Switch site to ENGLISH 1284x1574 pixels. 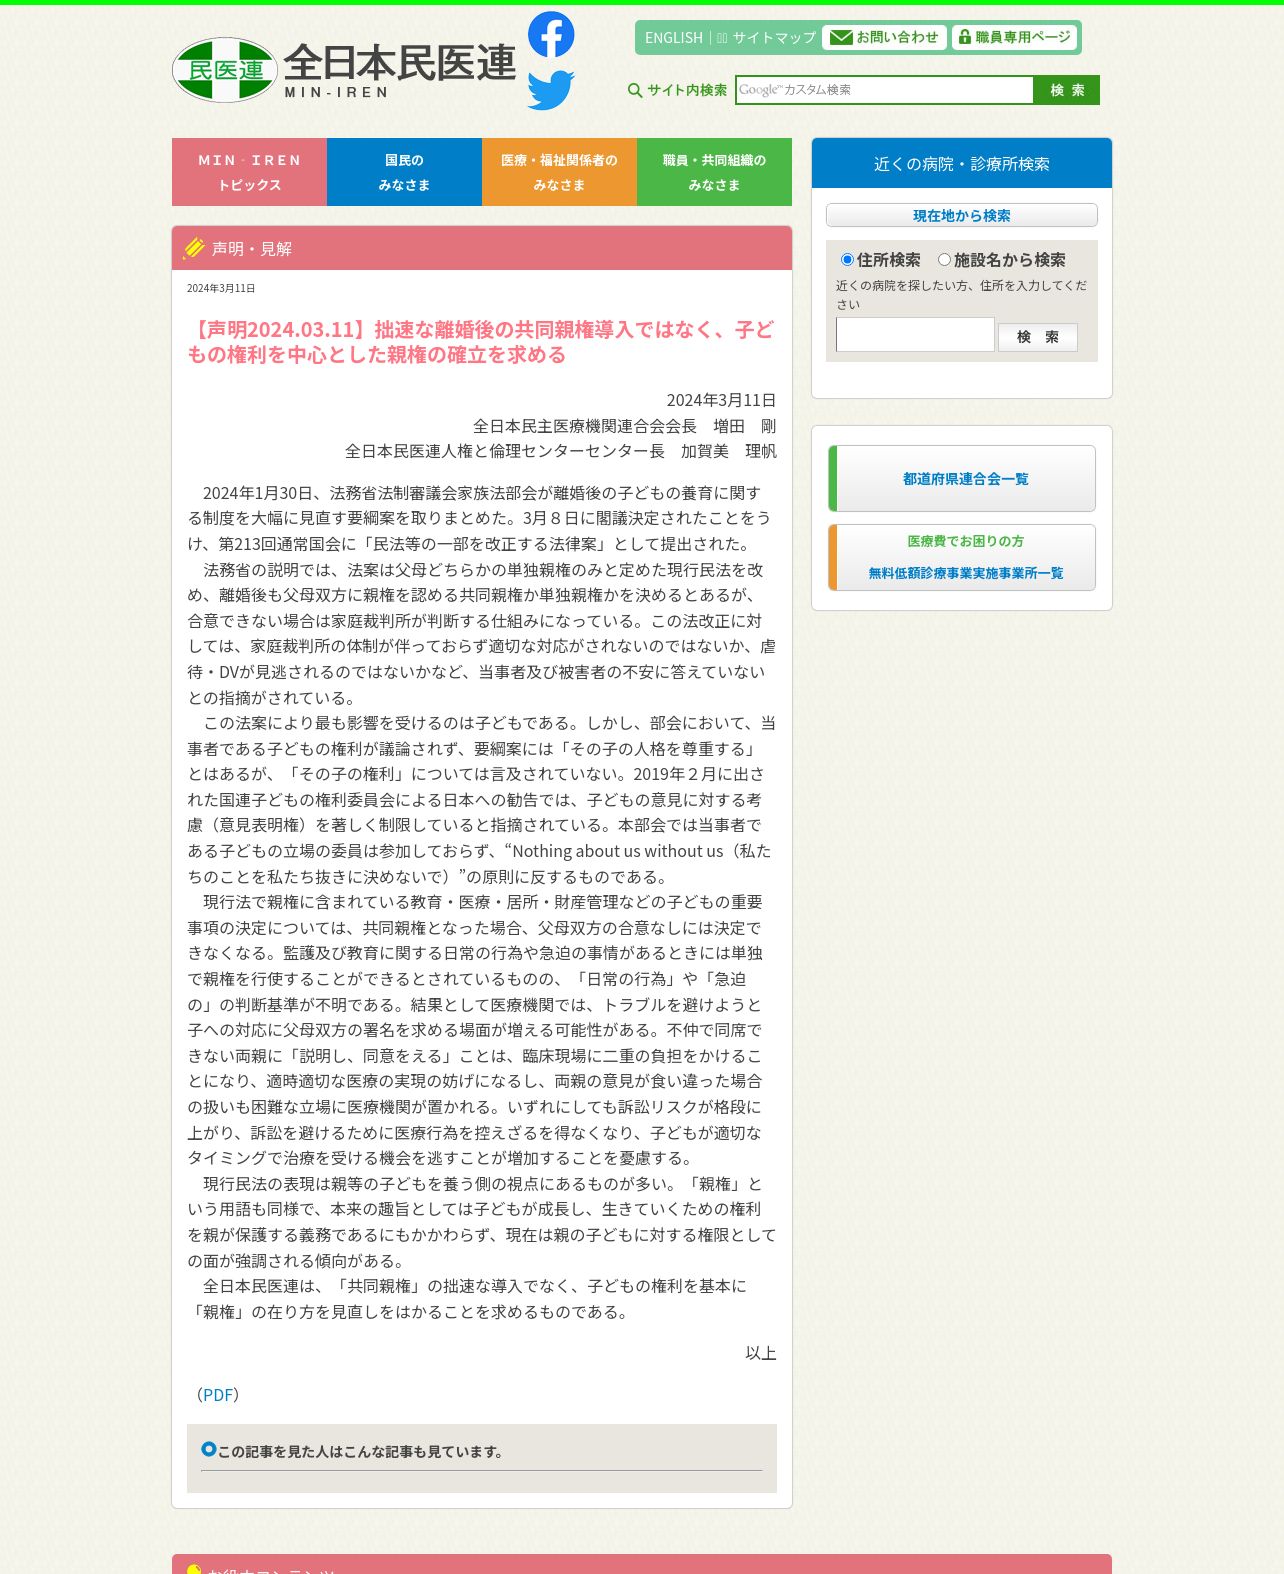pyautogui.click(x=674, y=37)
